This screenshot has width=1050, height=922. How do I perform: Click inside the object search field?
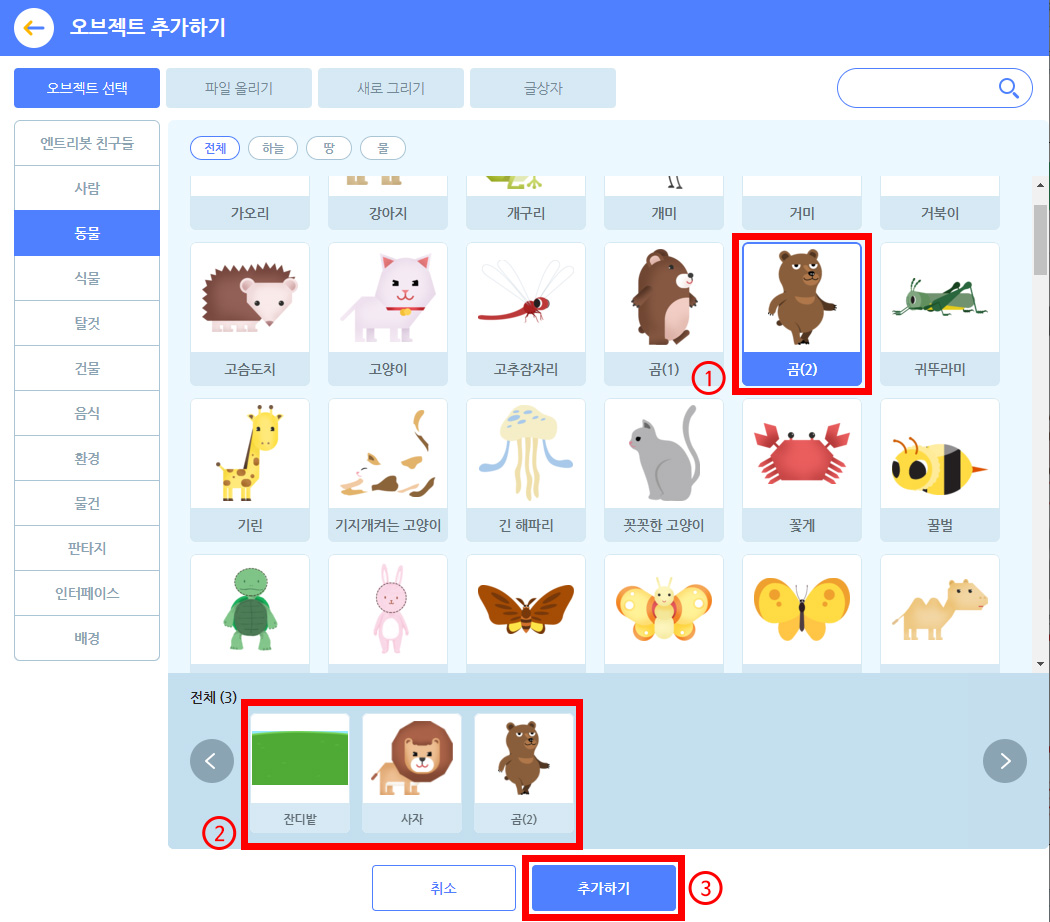[934, 88]
